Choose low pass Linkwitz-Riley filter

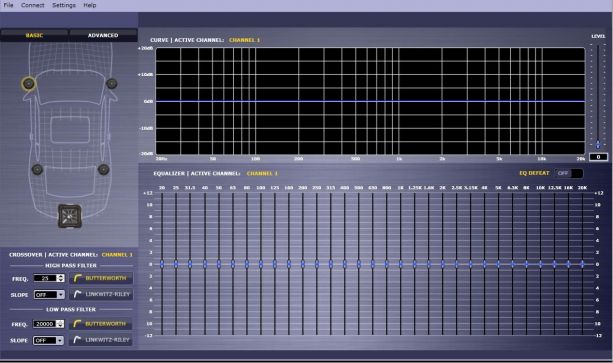click(x=101, y=340)
